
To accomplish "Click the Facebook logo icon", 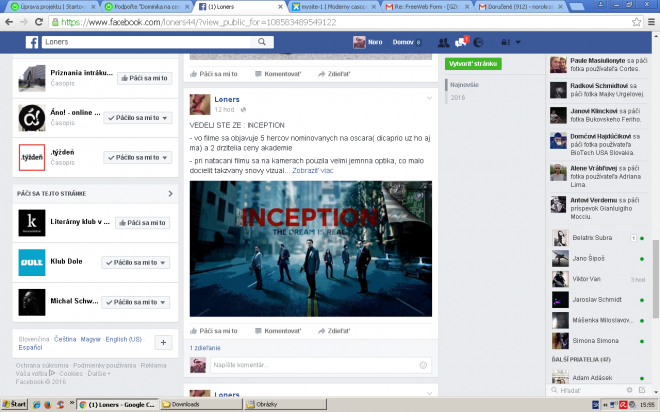I will [32, 42].
